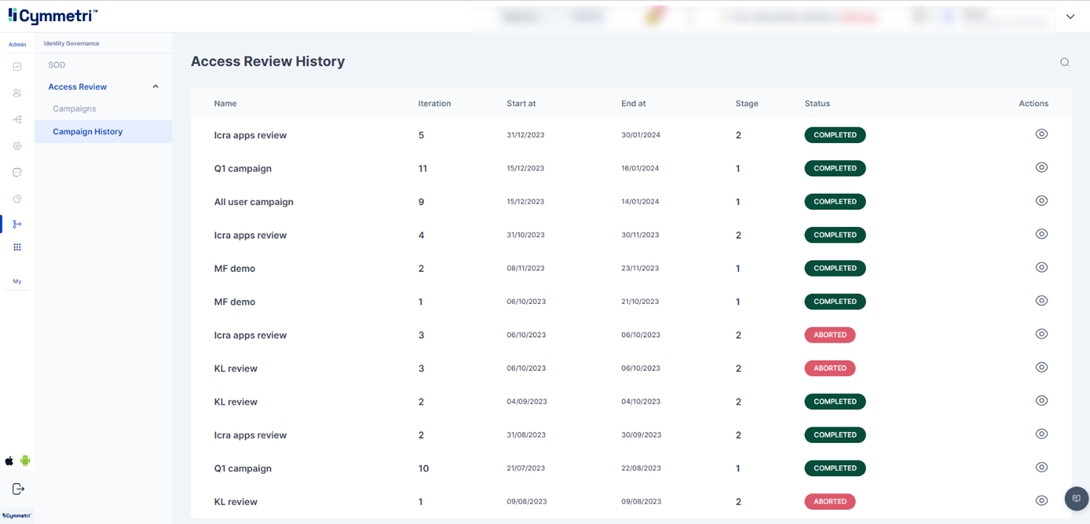This screenshot has height=524, width=1090.
Task: Click the logout icon in left sidebar
Action: pyautogui.click(x=17, y=489)
